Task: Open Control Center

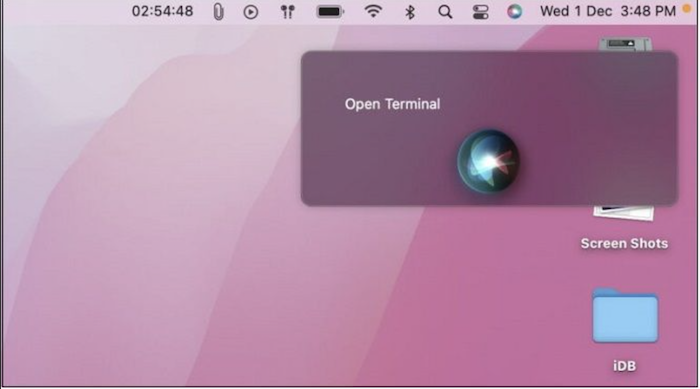Action: [480, 12]
